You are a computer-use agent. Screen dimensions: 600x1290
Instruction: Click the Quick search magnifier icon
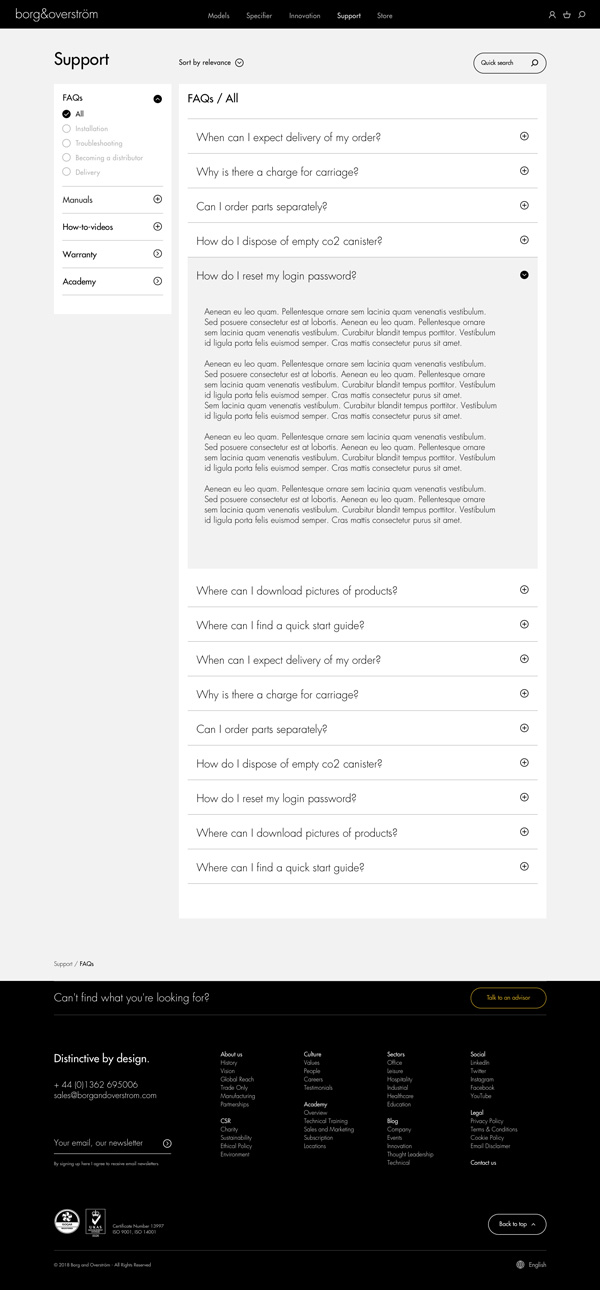(x=534, y=63)
